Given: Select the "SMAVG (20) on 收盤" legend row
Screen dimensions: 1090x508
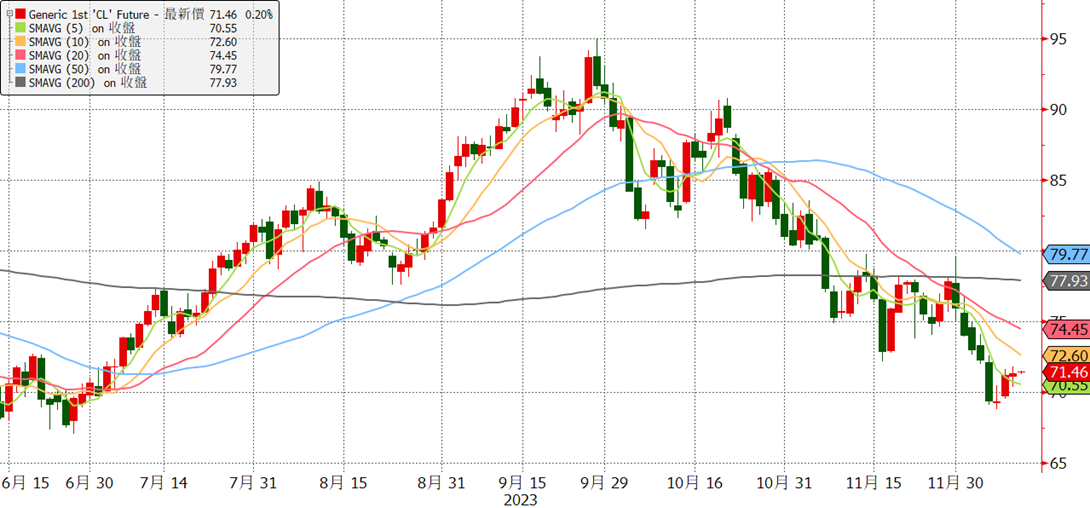Looking at the screenshot, I should click(x=85, y=56).
